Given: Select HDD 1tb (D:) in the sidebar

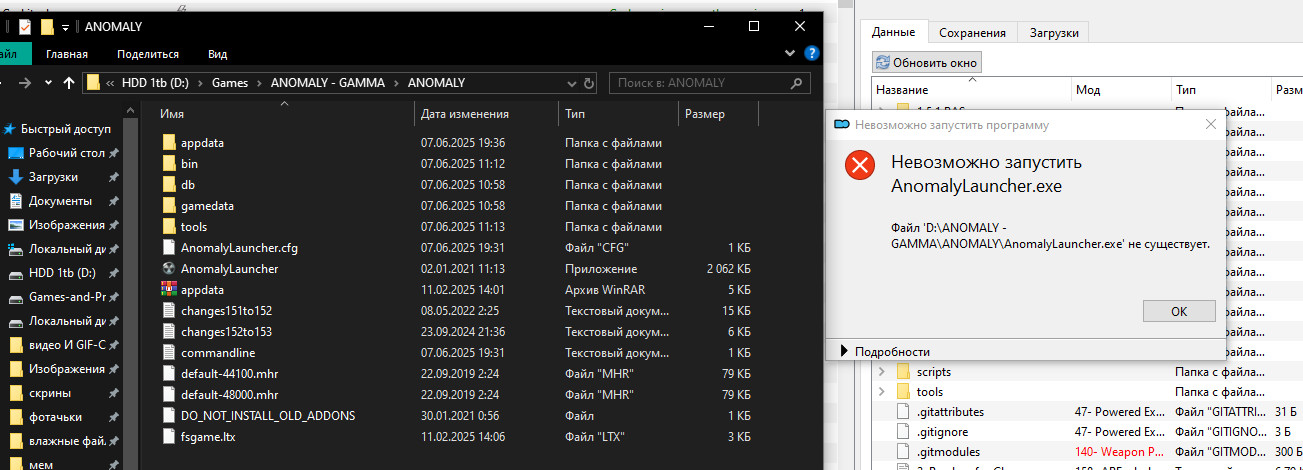Looking at the screenshot, I should click(x=62, y=273).
